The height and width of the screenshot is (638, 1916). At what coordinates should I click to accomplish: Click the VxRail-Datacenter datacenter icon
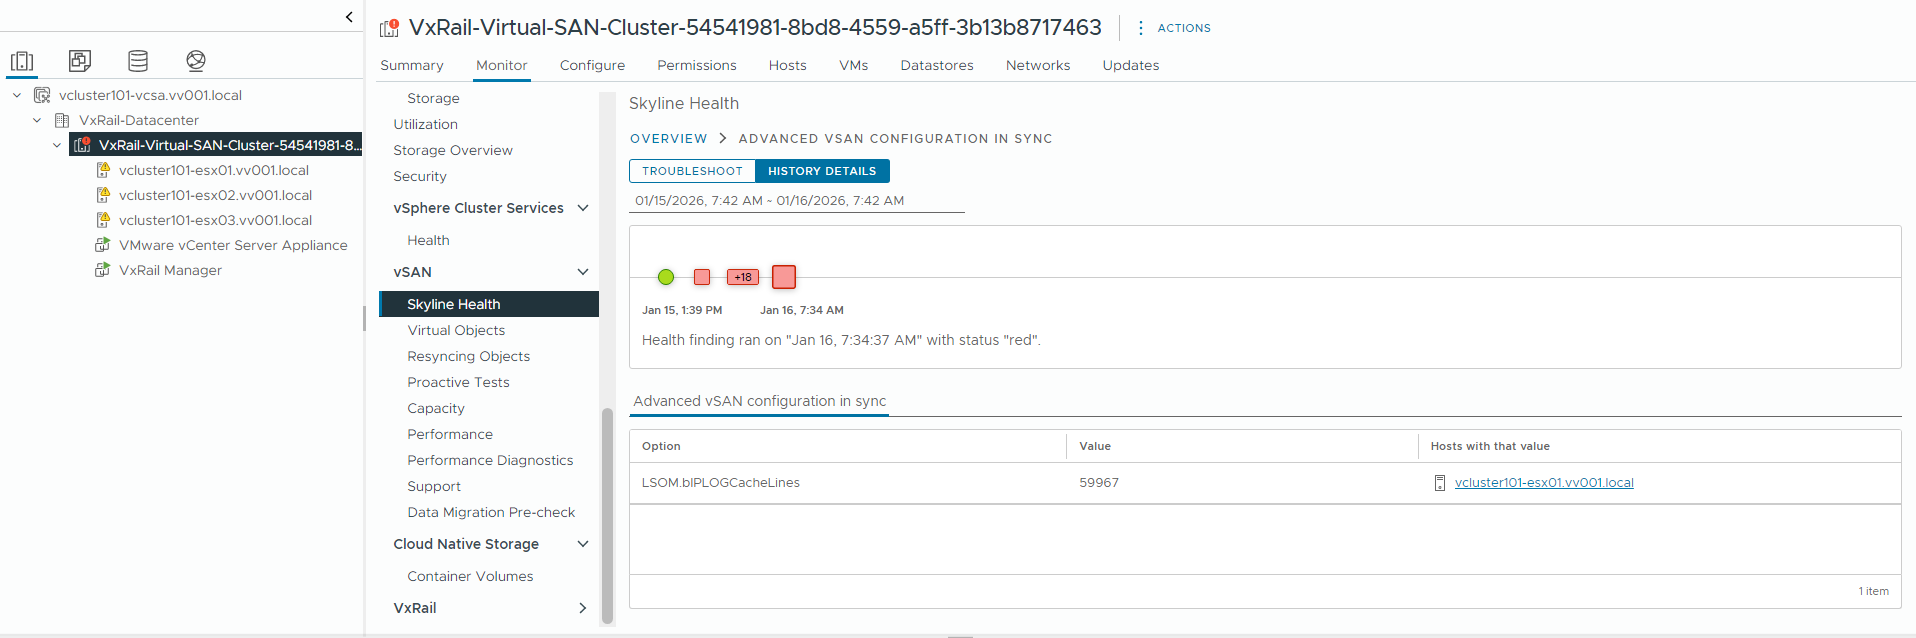coord(62,120)
